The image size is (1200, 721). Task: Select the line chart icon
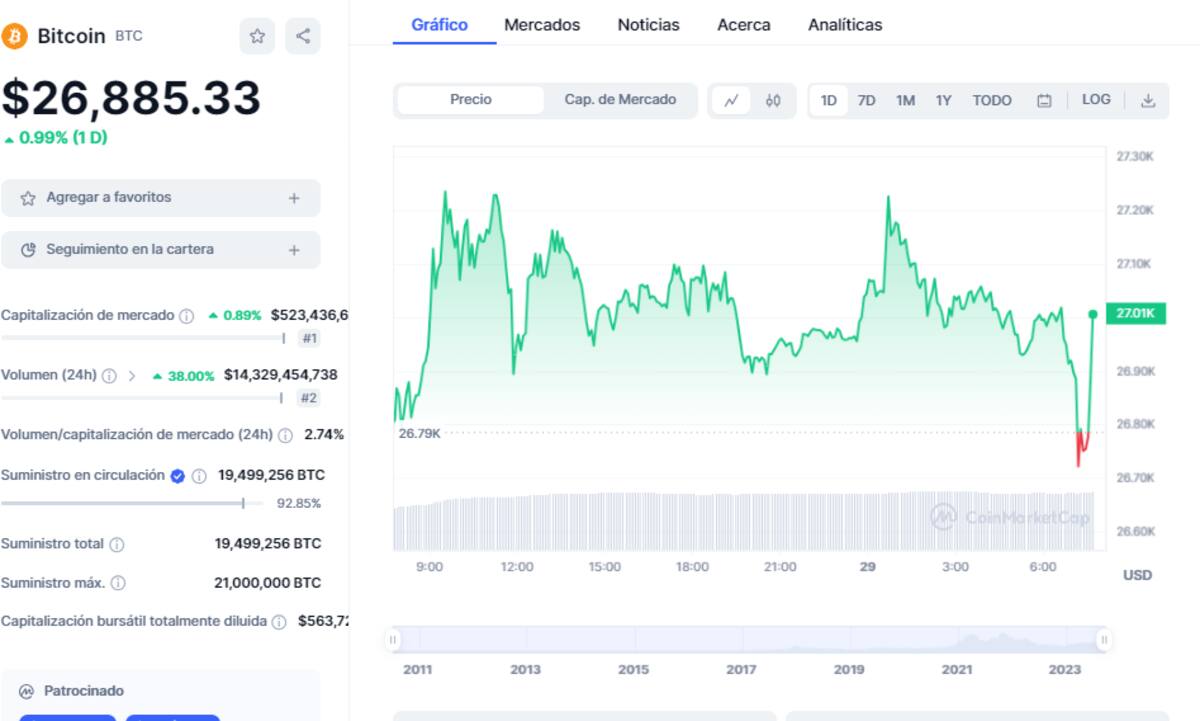click(731, 100)
